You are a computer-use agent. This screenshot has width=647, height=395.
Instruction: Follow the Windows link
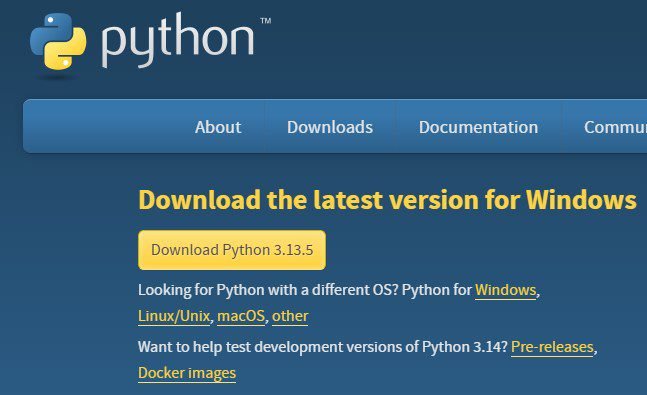[x=505, y=290]
